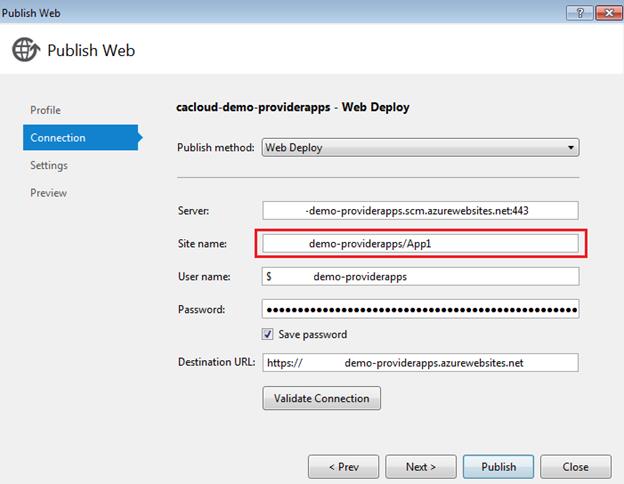Screen dimensions: 624x484
Task: Open the Preview step
Action: coord(49,193)
